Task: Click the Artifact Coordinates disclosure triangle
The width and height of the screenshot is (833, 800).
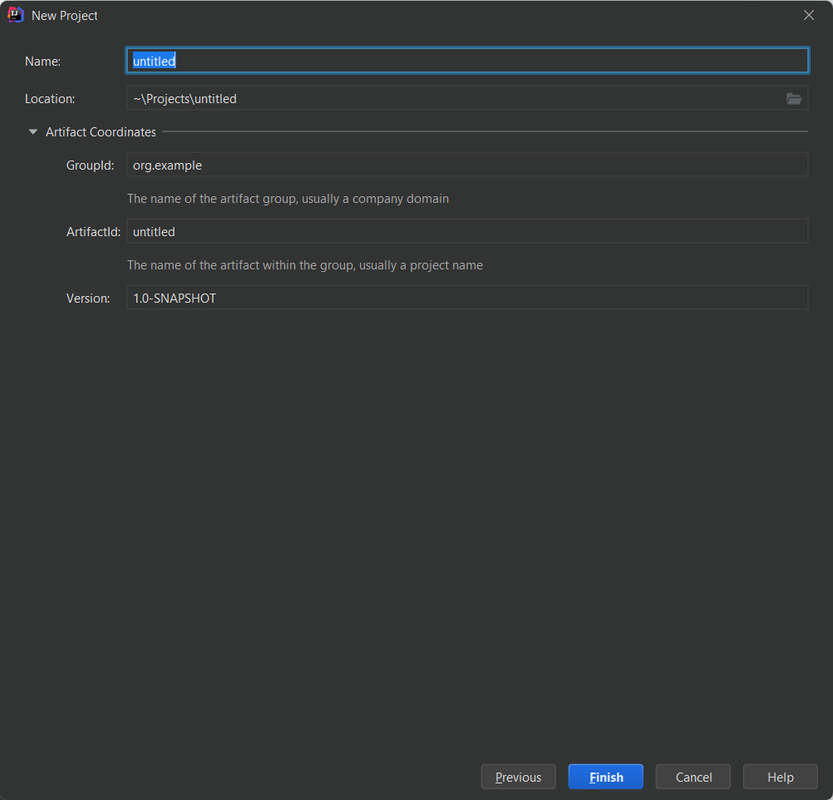Action: (33, 131)
